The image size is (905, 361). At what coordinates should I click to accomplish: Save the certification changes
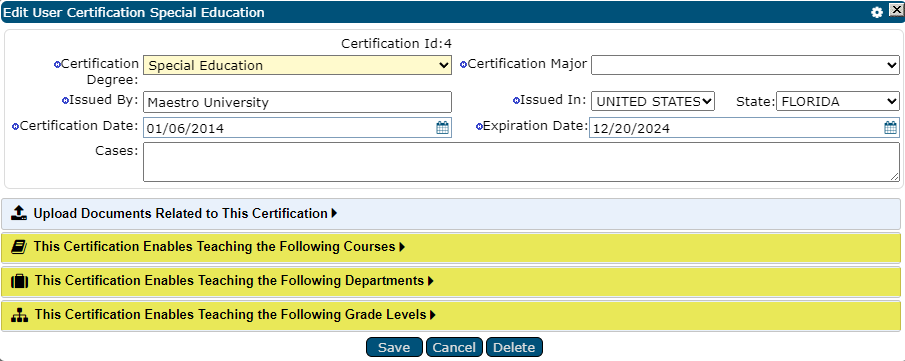(394, 347)
